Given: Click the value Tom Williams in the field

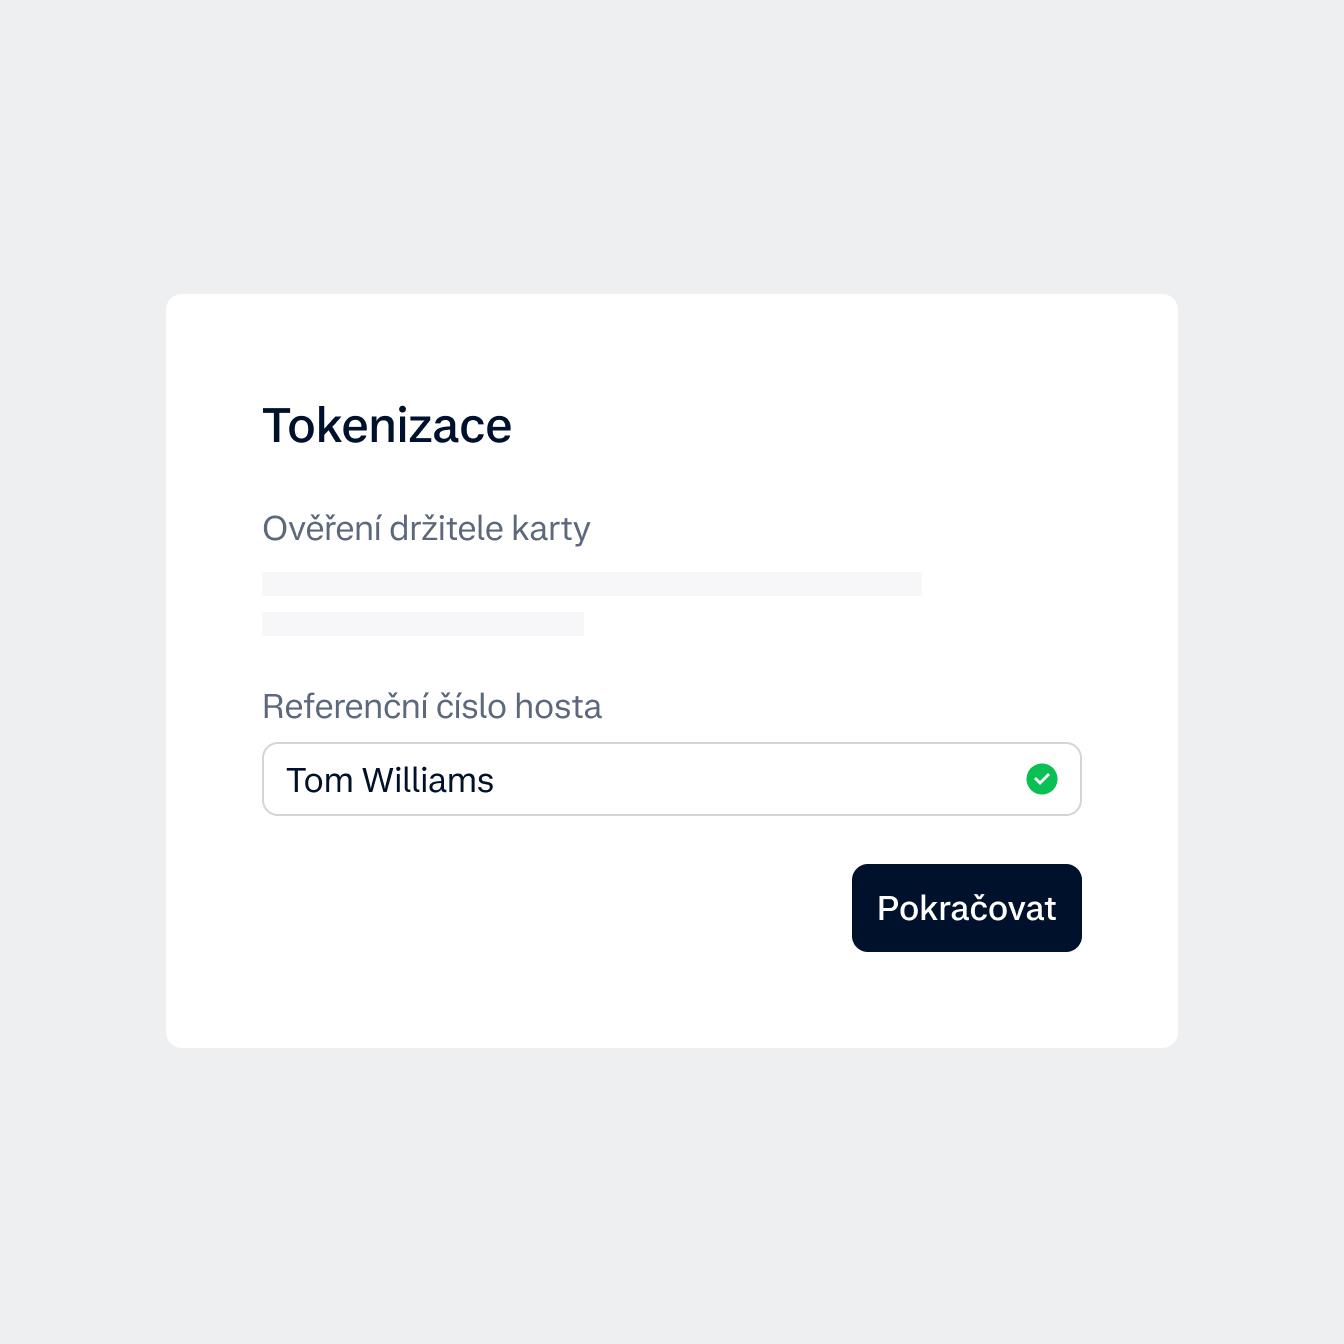Looking at the screenshot, I should click(391, 779).
